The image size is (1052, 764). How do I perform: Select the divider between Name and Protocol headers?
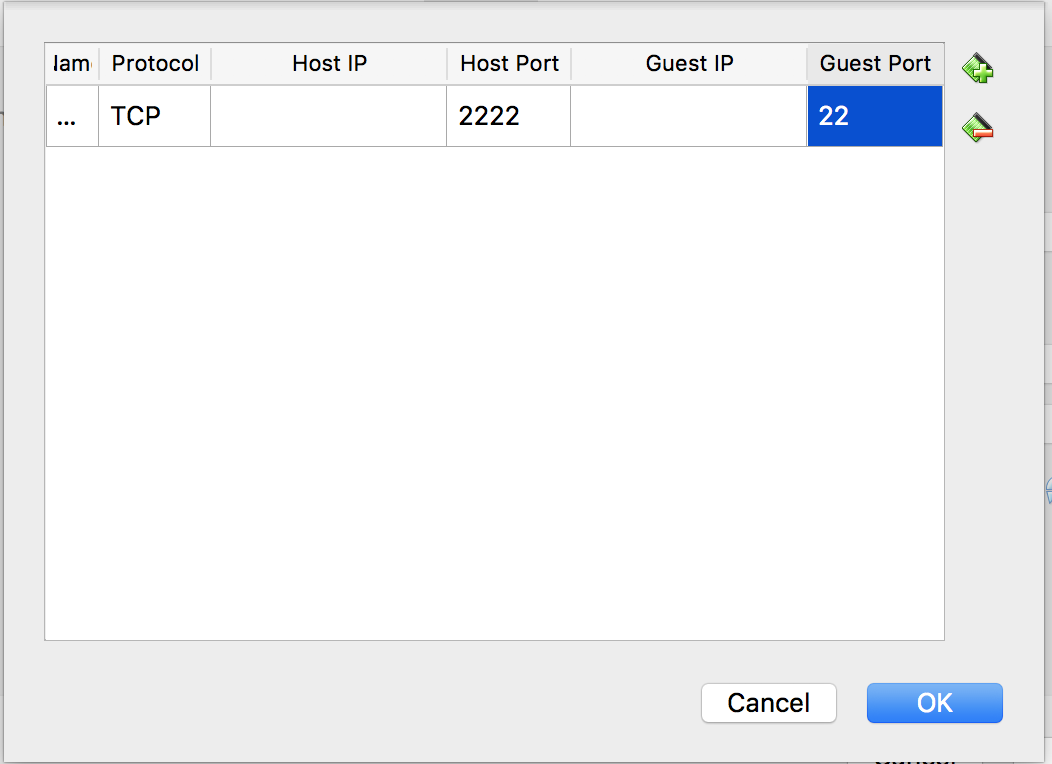click(x=99, y=64)
